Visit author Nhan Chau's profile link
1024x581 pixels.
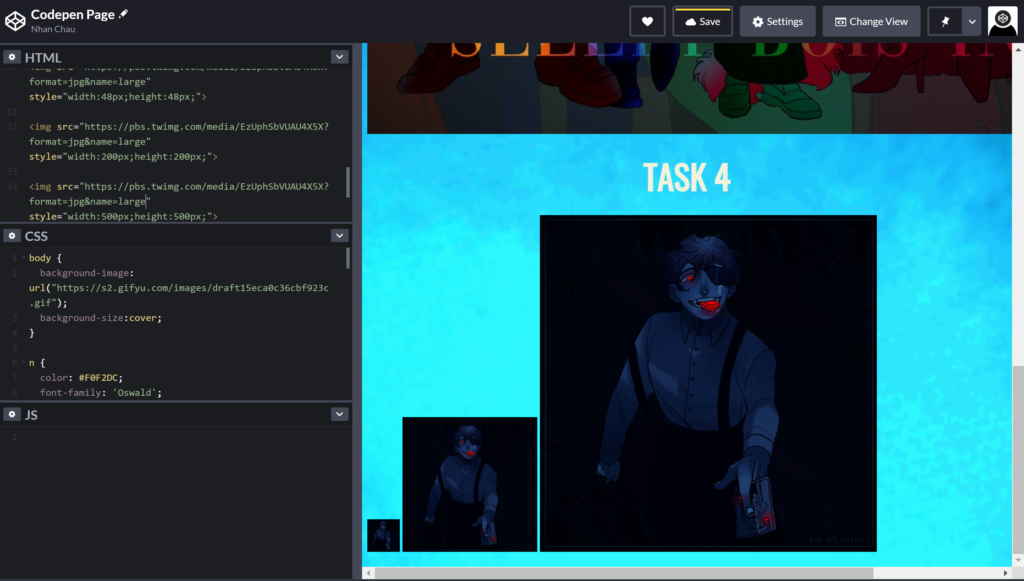tap(52, 29)
